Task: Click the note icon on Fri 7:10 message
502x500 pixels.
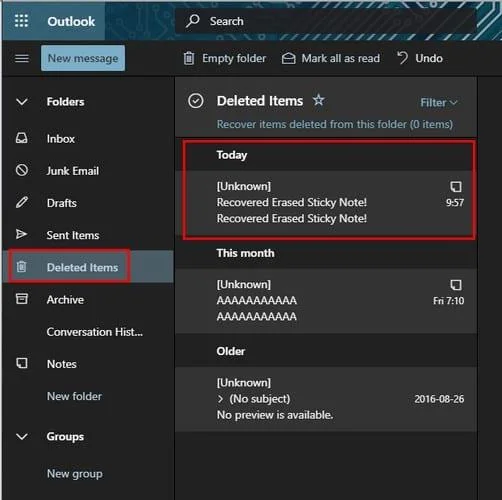Action: click(456, 285)
